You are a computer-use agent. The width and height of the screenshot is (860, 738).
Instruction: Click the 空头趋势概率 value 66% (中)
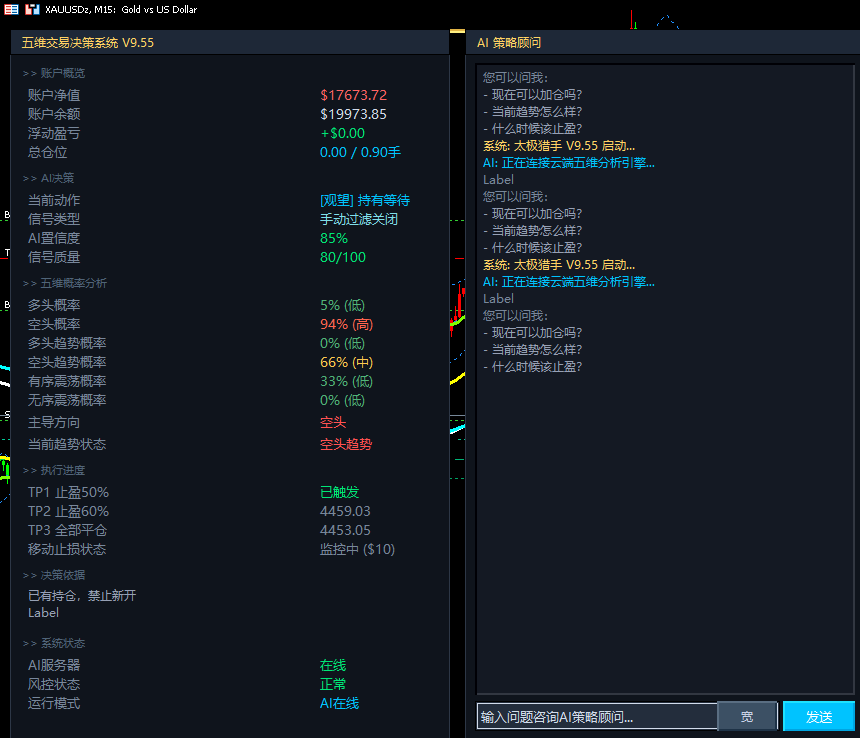point(346,362)
